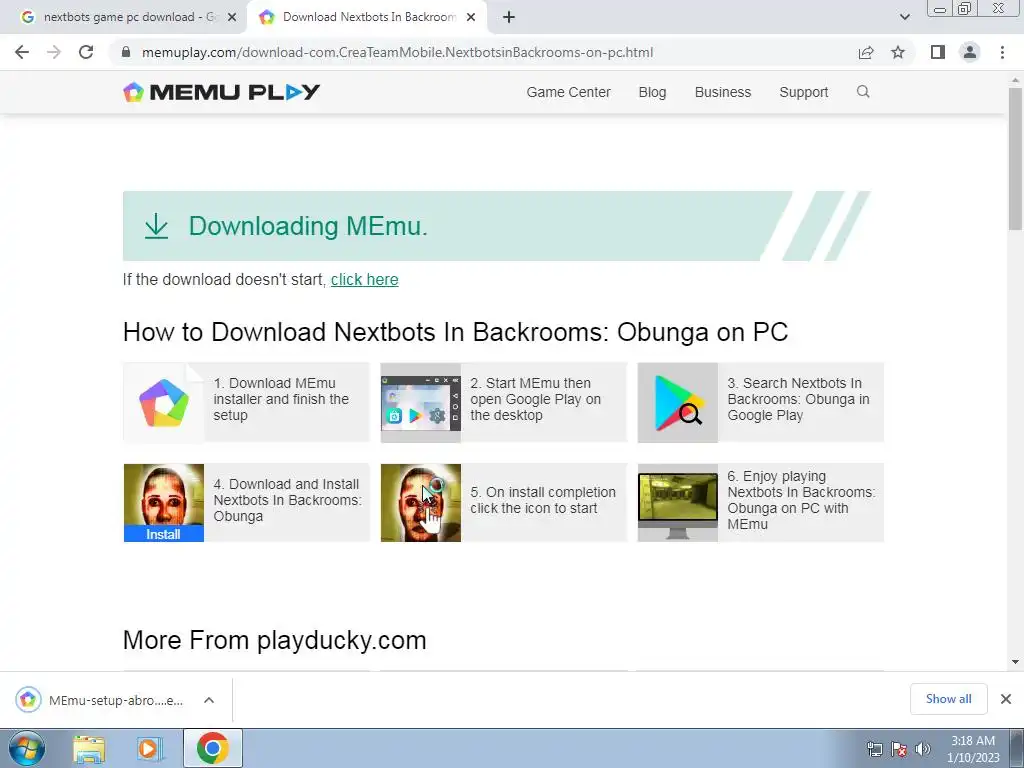Bookmark this page with the star icon
Screen dimensions: 1024x768
[x=898, y=52]
